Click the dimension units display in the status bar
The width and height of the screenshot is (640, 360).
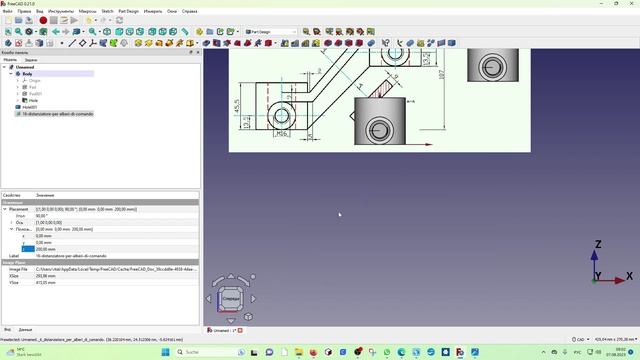coord(616,339)
